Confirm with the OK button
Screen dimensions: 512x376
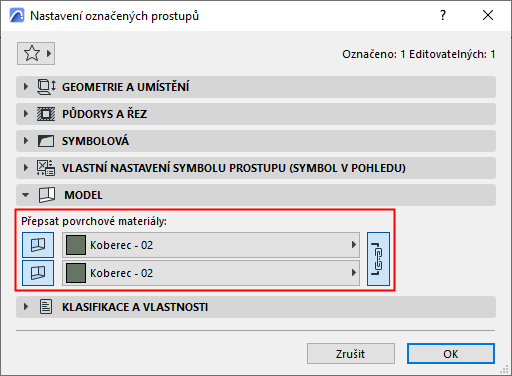pyautogui.click(x=451, y=354)
